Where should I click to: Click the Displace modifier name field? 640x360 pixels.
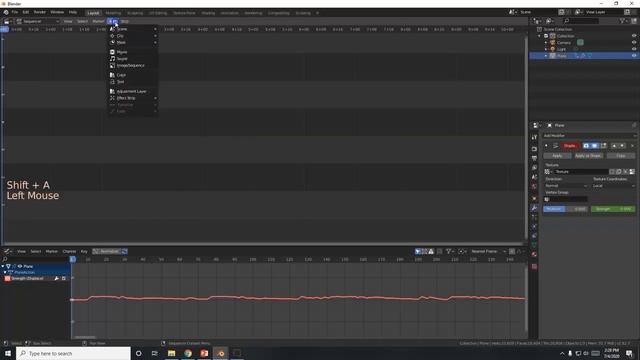(x=570, y=146)
